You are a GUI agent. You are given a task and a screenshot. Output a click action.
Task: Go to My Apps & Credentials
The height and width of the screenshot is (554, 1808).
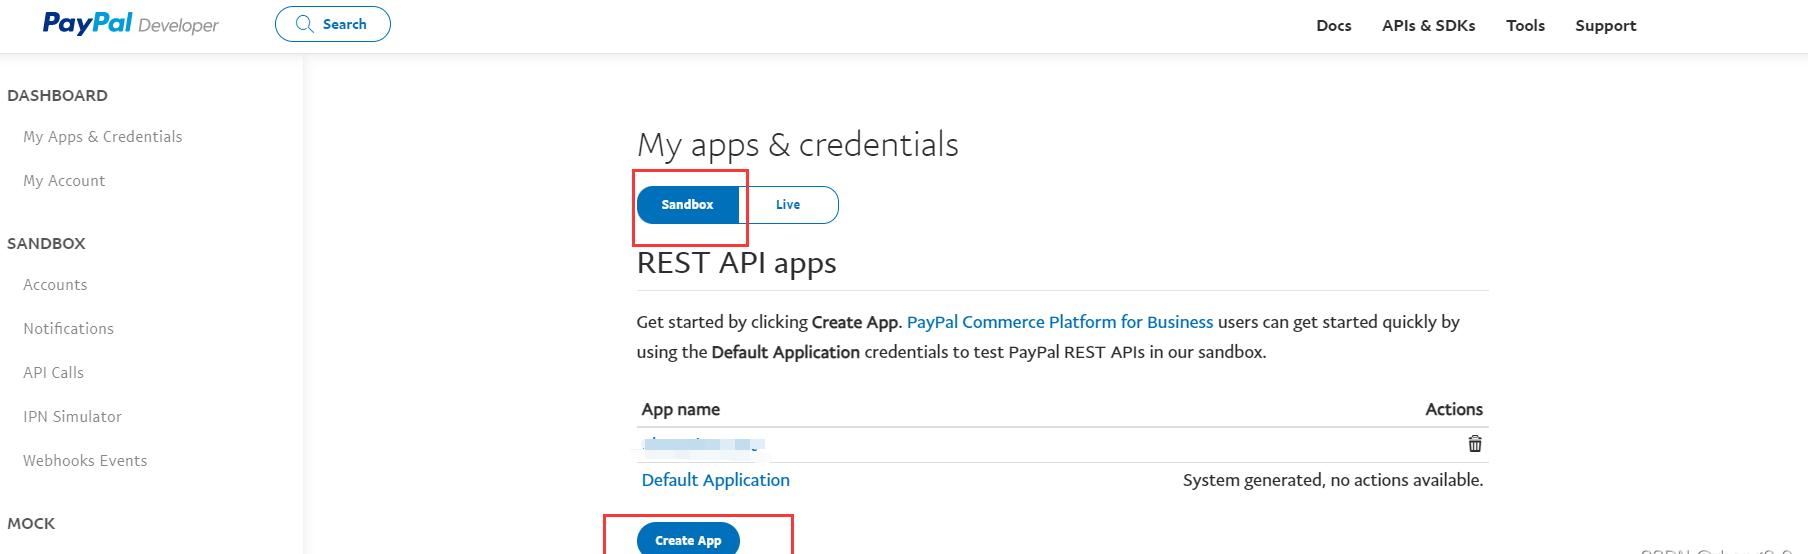coord(103,137)
